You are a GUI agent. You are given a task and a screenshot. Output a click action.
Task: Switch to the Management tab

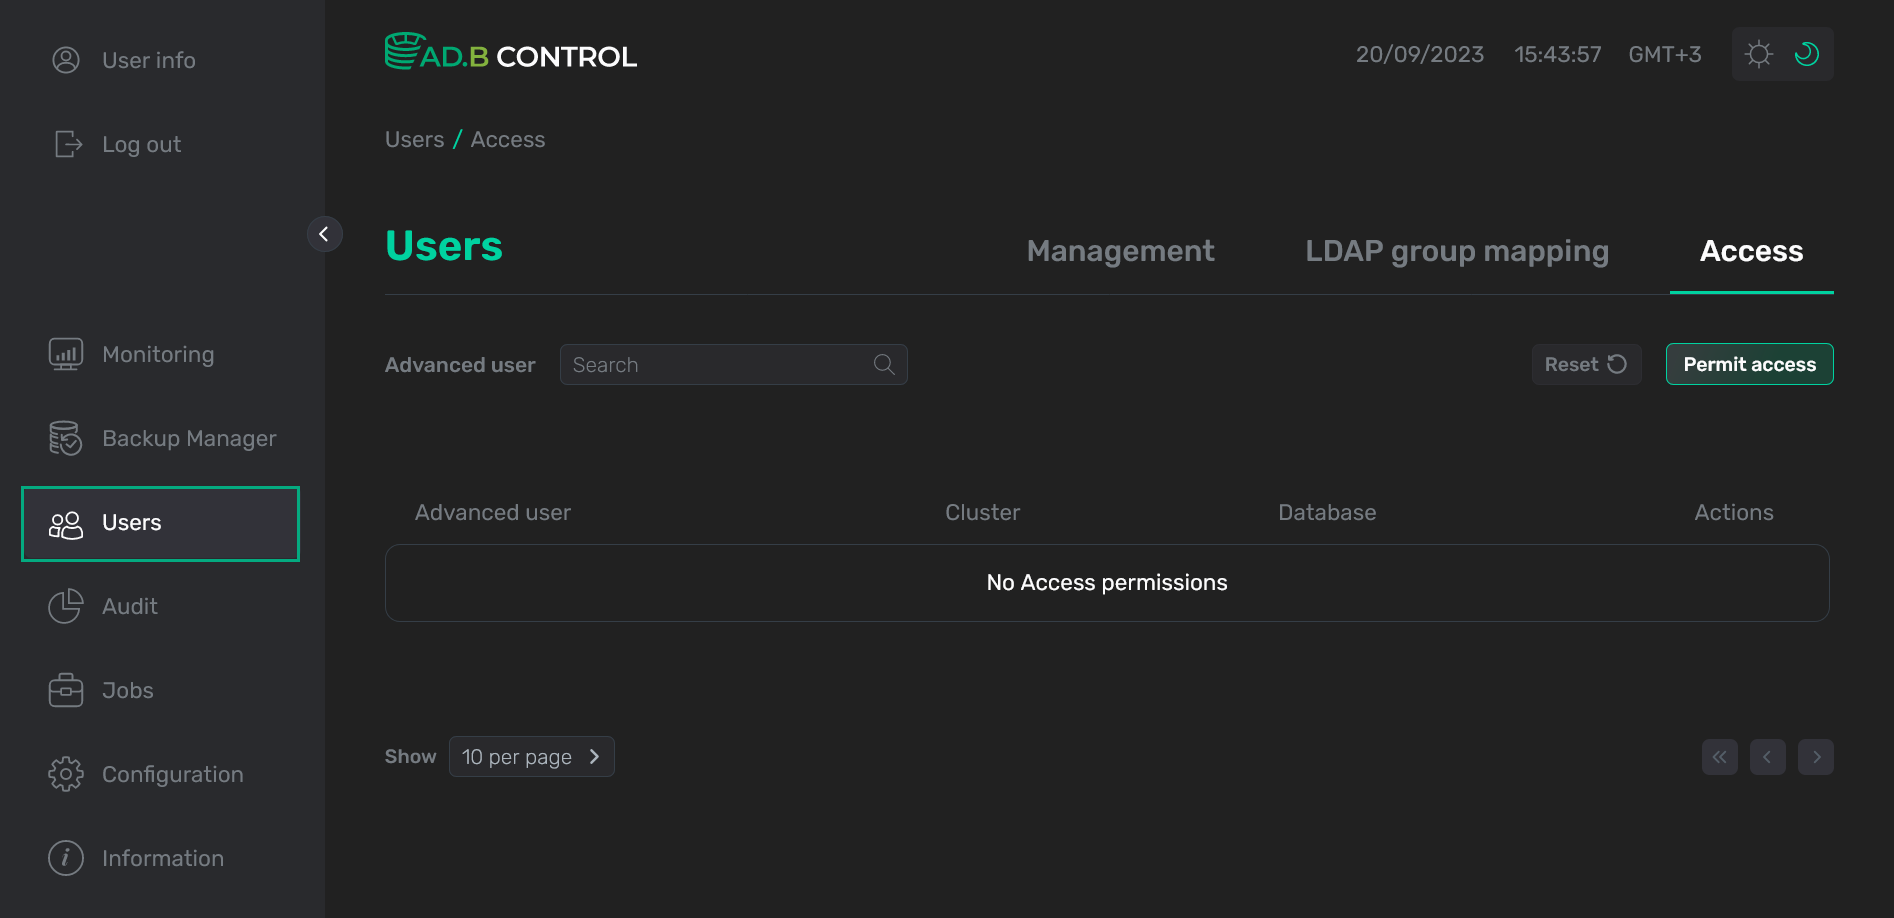click(x=1120, y=251)
